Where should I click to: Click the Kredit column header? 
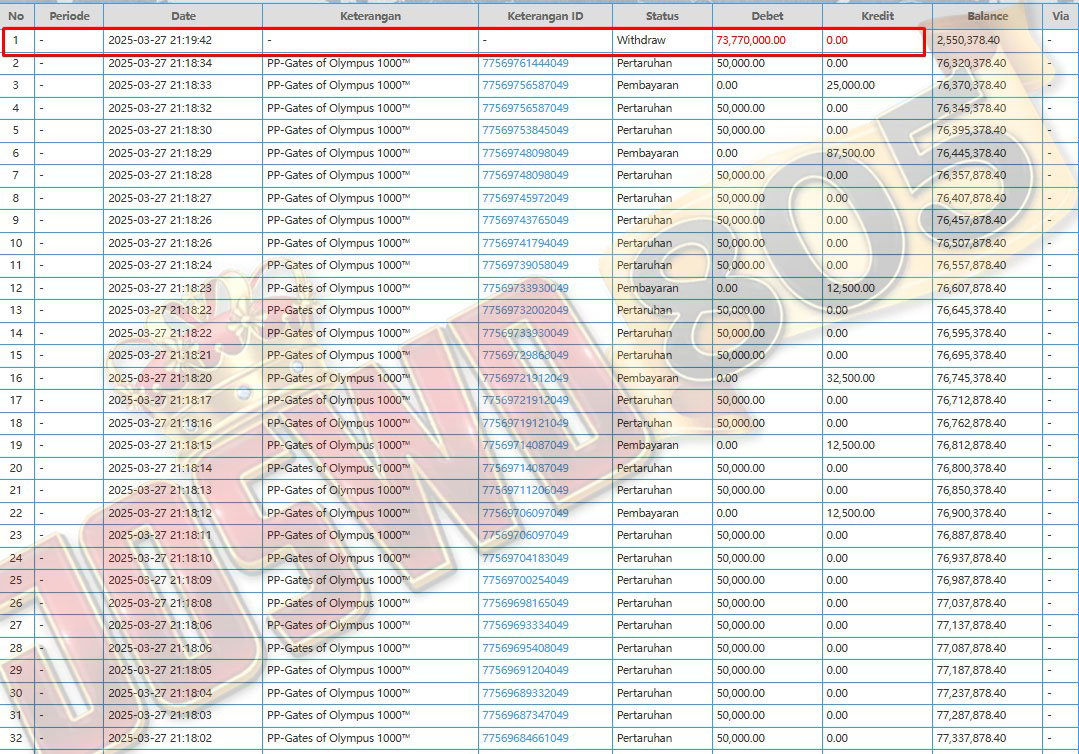[x=877, y=16]
